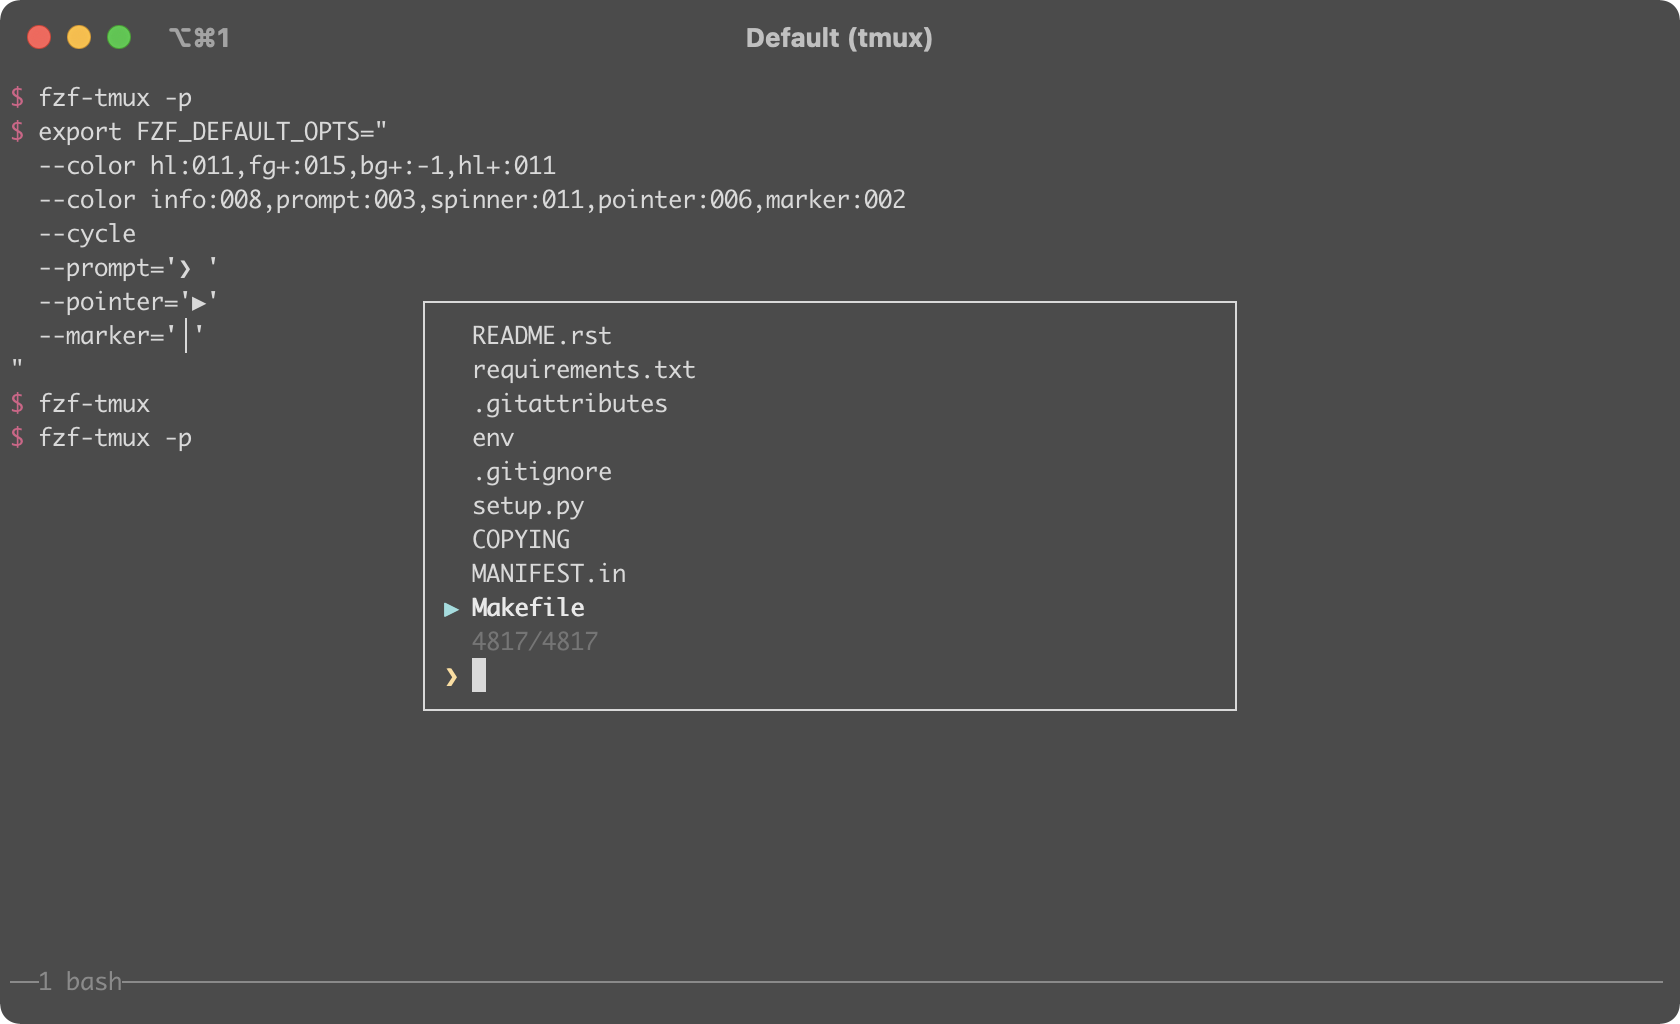1680x1024 pixels.
Task: Click the block cursor in the fzf input
Action: (x=481, y=675)
